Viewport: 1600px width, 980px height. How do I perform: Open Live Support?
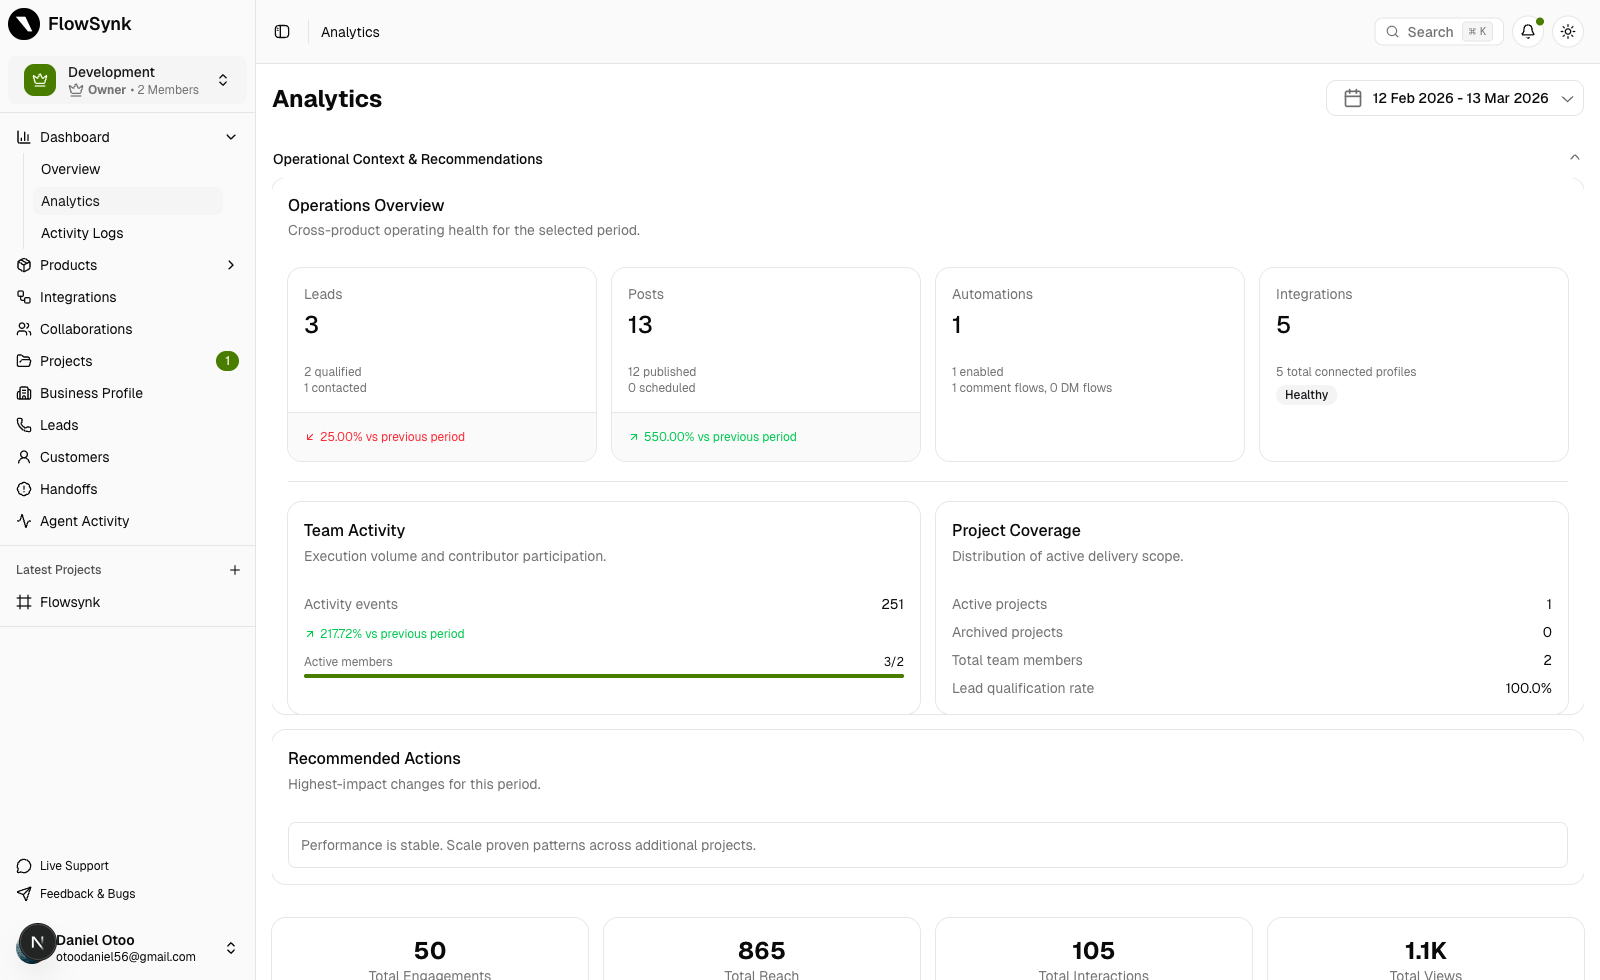pyautogui.click(x=73, y=866)
